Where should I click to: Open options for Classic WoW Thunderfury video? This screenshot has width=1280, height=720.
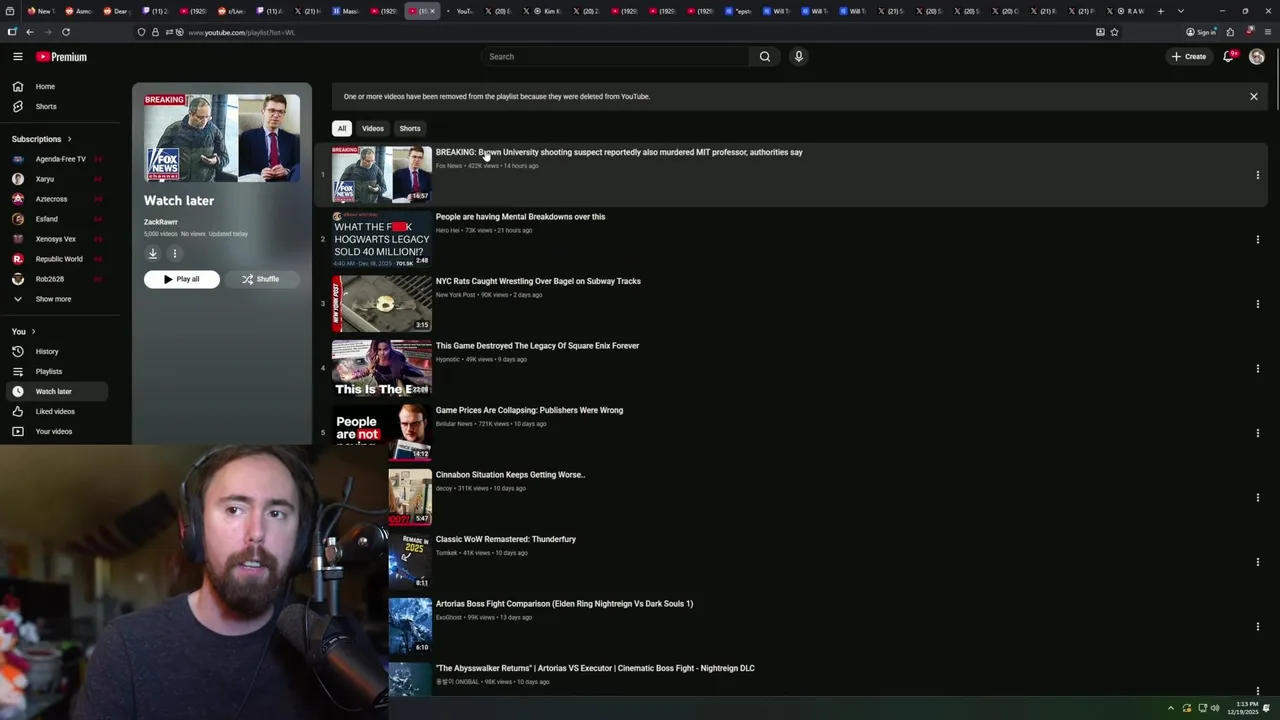coord(1257,562)
